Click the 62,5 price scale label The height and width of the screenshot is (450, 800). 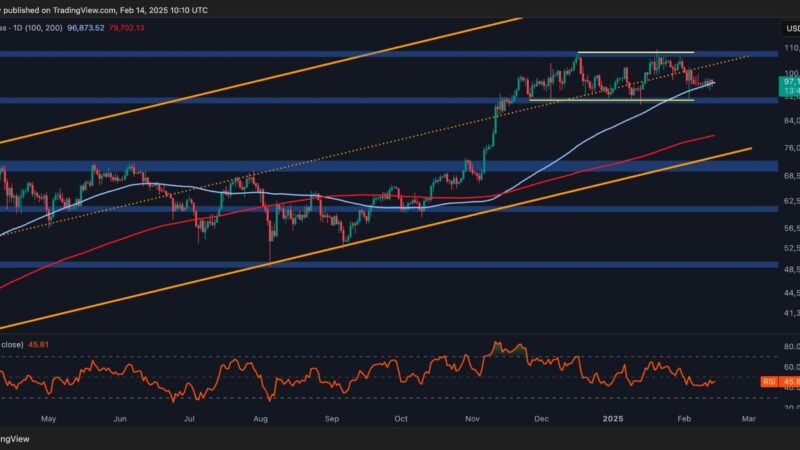tap(791, 201)
